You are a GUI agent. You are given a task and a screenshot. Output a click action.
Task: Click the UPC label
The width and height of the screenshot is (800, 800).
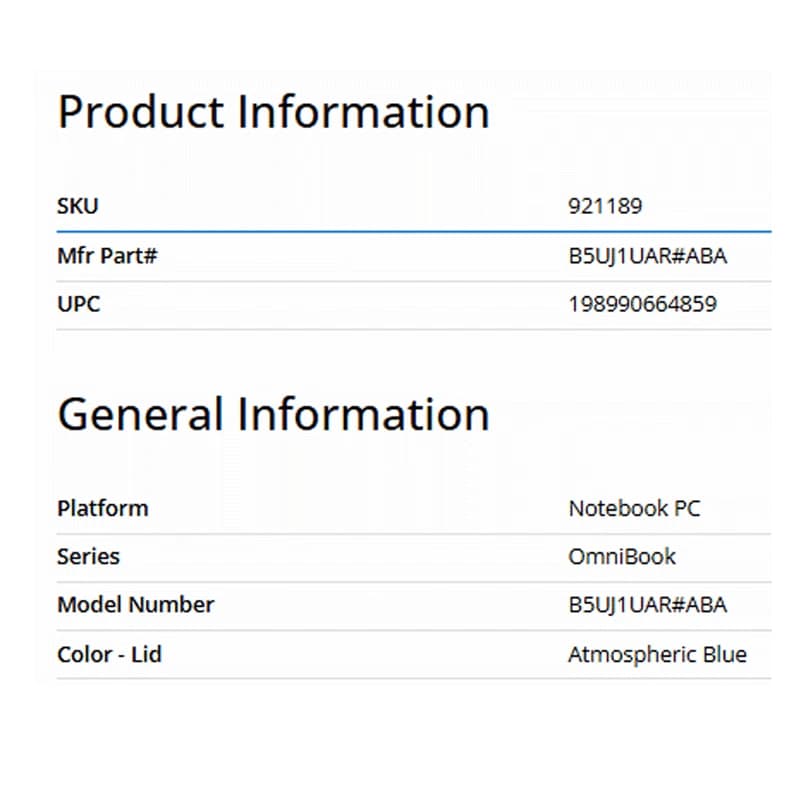[x=79, y=304]
